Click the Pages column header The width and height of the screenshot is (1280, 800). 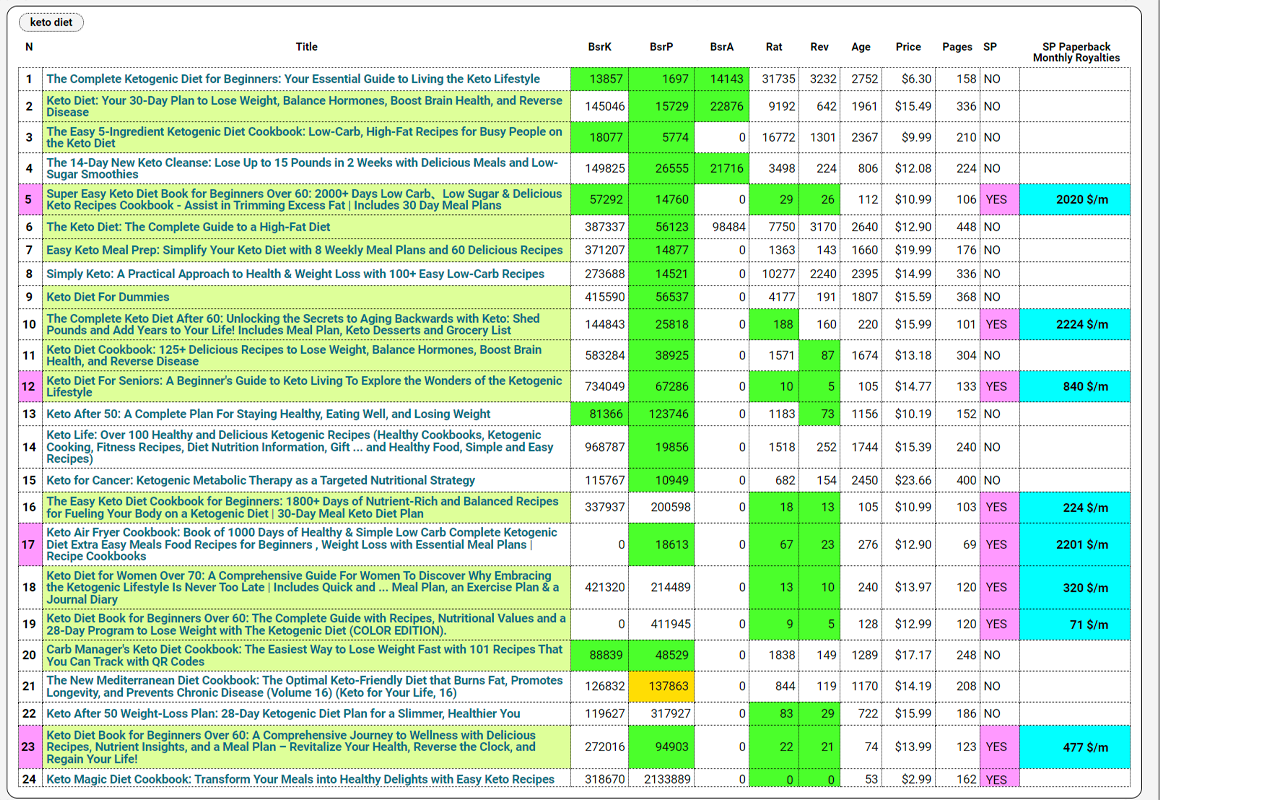pos(957,47)
